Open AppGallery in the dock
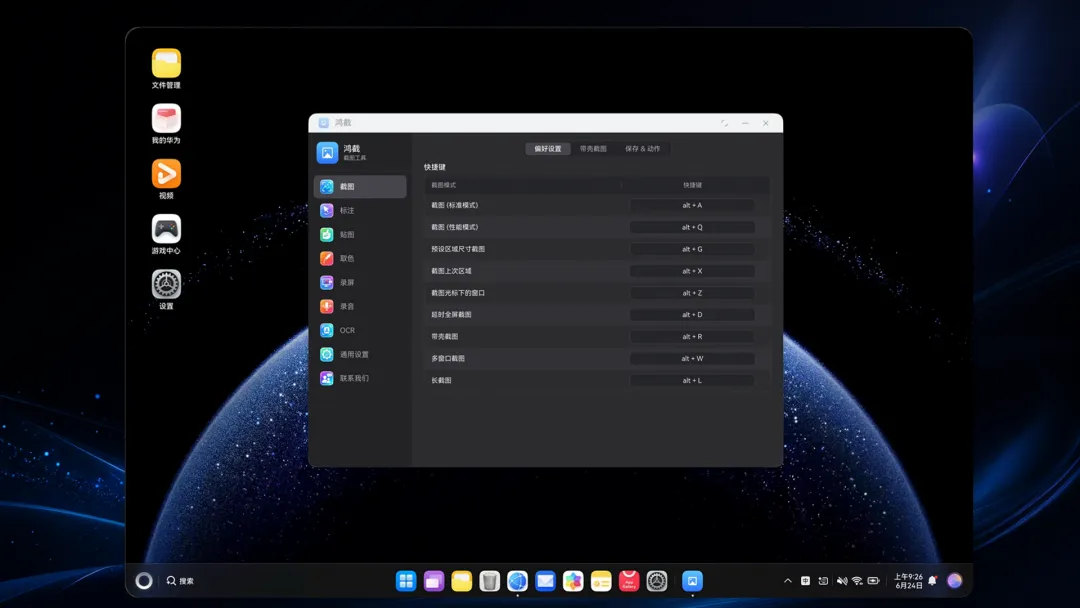 [x=629, y=581]
